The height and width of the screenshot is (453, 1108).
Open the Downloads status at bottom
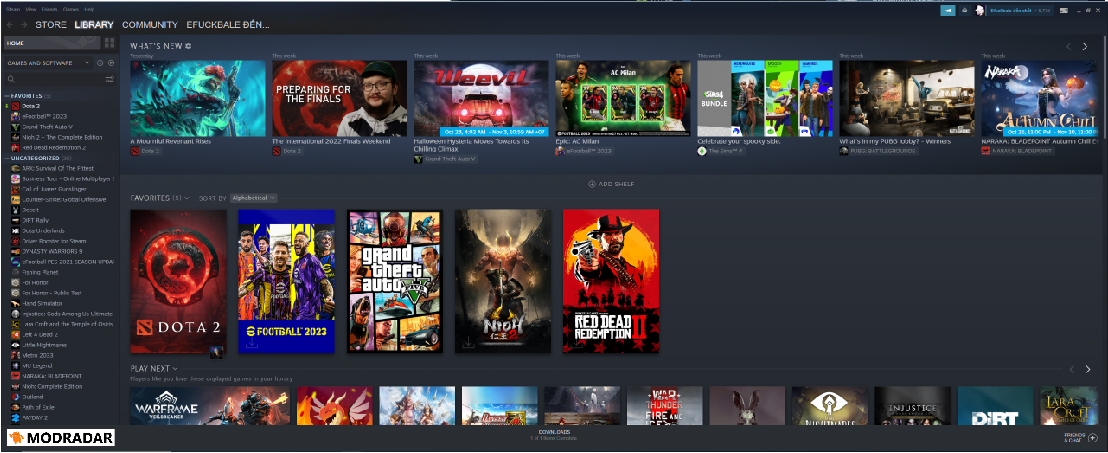click(x=554, y=435)
